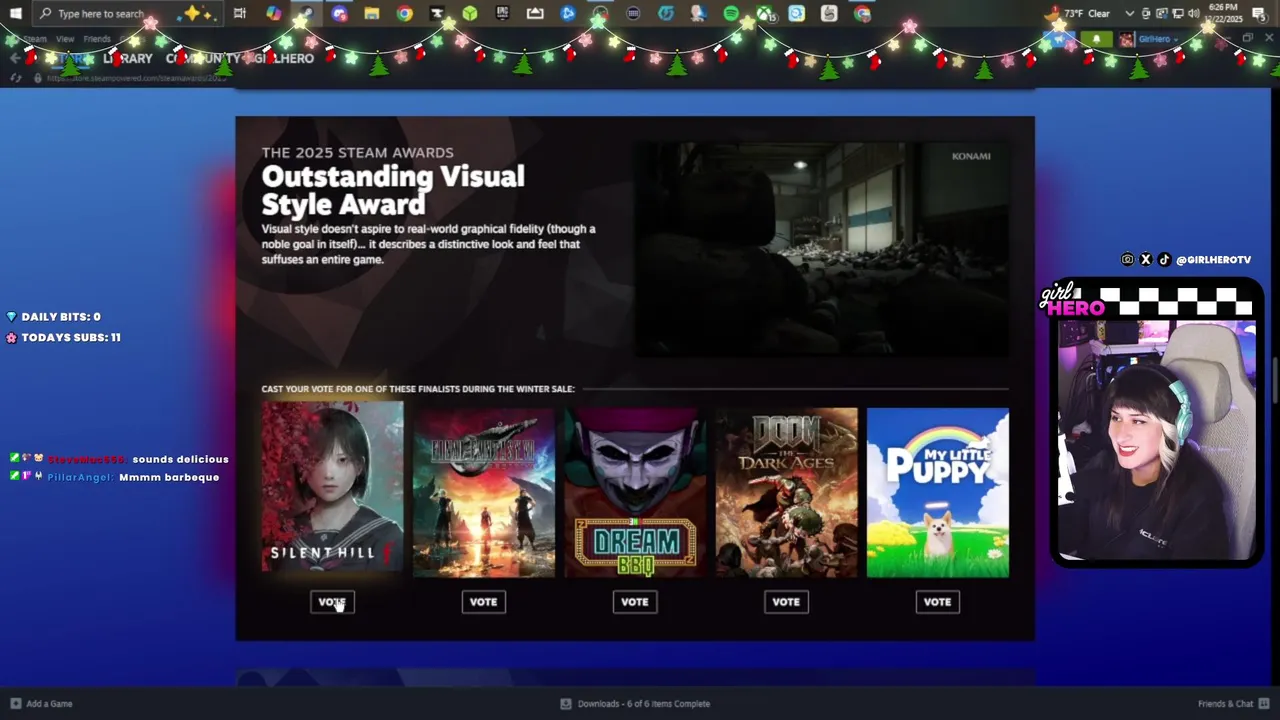The image size is (1280, 720).
Task: Click Add a Game at bottom left
Action: pos(42,703)
